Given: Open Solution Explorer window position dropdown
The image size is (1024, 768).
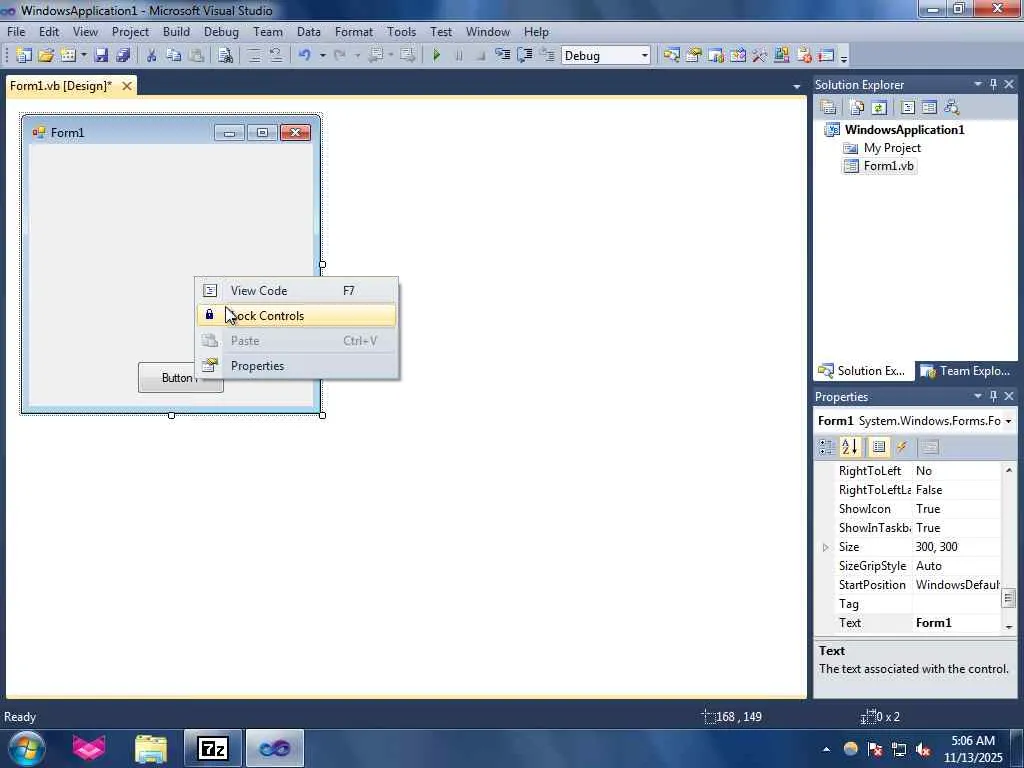Looking at the screenshot, I should (x=978, y=84).
